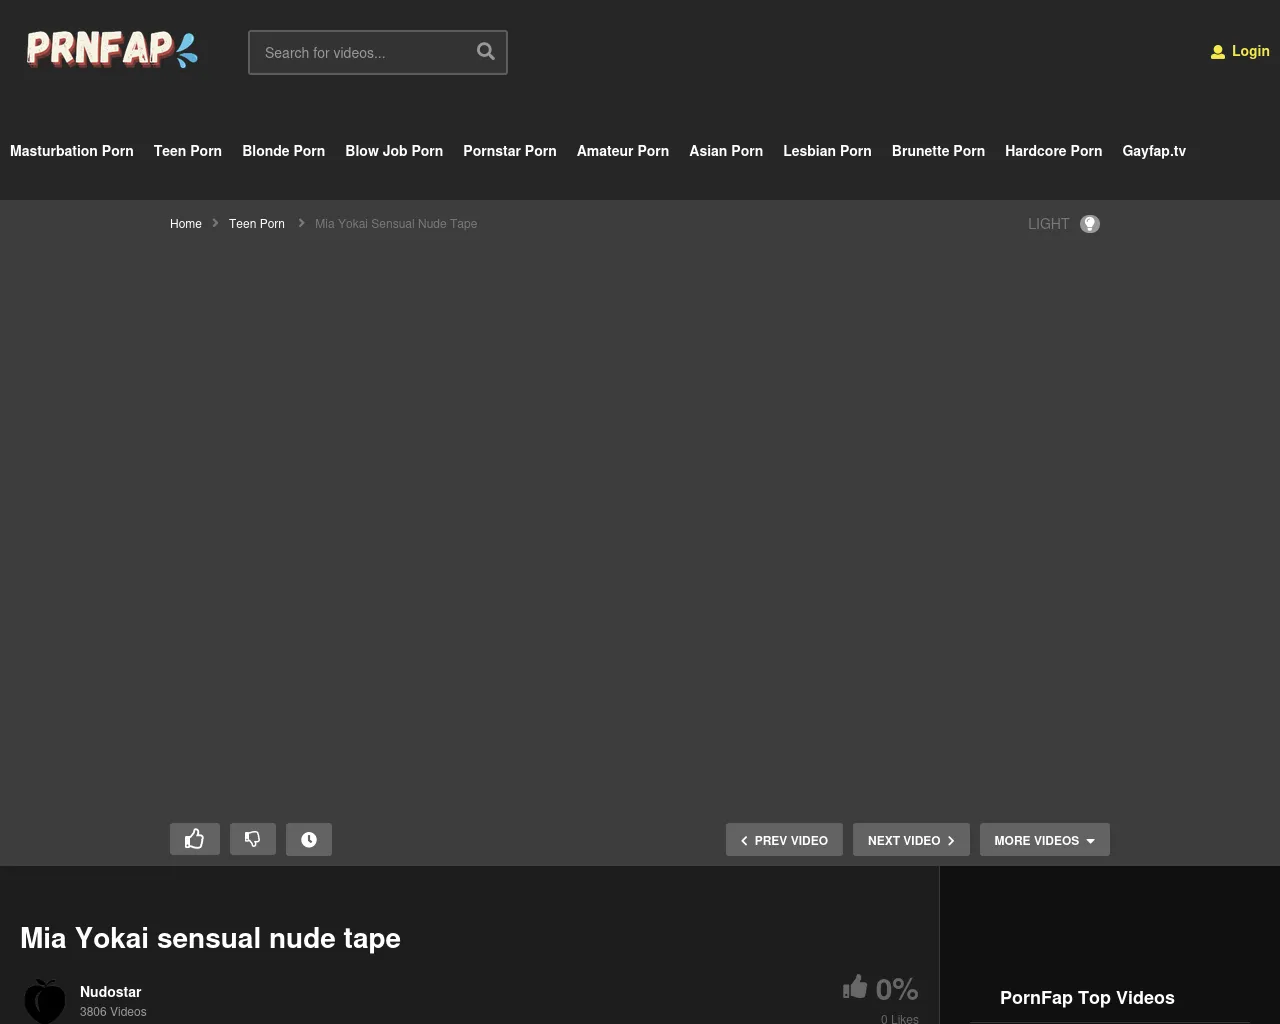Go to the NEXT VIDEO
The image size is (1280, 1024).
pos(910,840)
